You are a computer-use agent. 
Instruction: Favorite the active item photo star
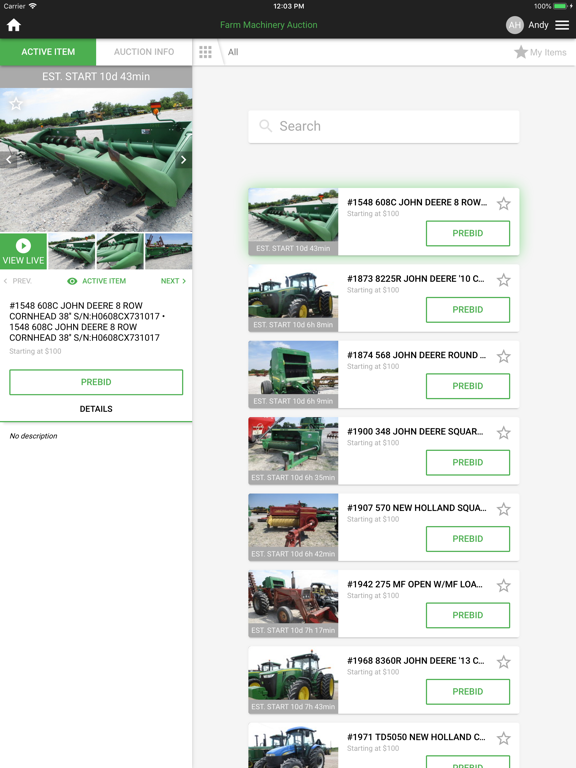click(16, 104)
